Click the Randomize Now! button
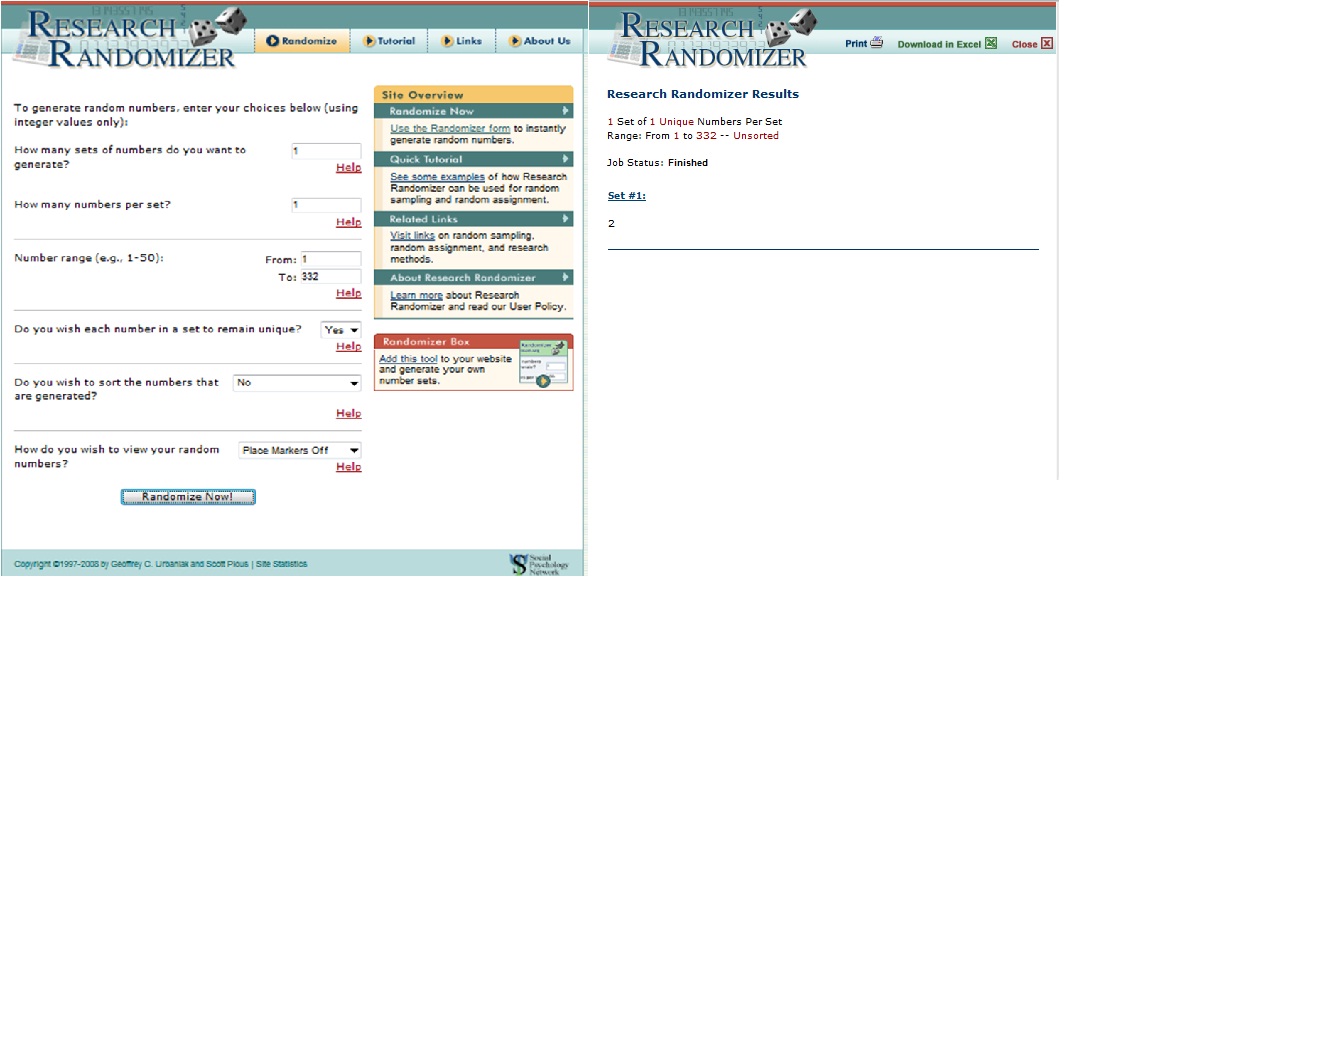Screen dimensions: 1332x1062 (188, 497)
